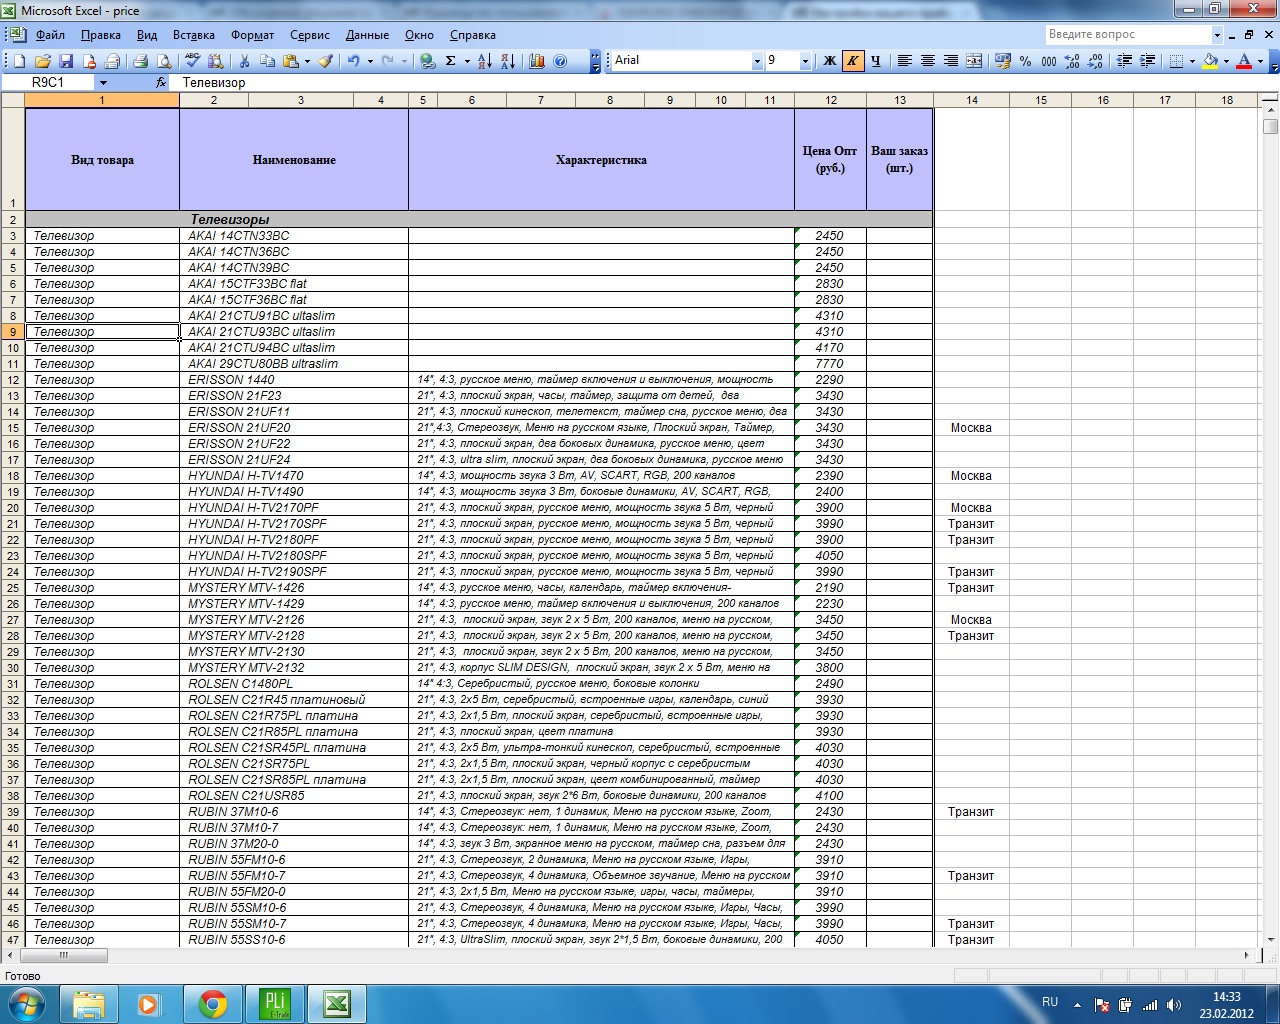Sort descending with the Я-A icon
This screenshot has width=1280, height=1024.
[508, 61]
